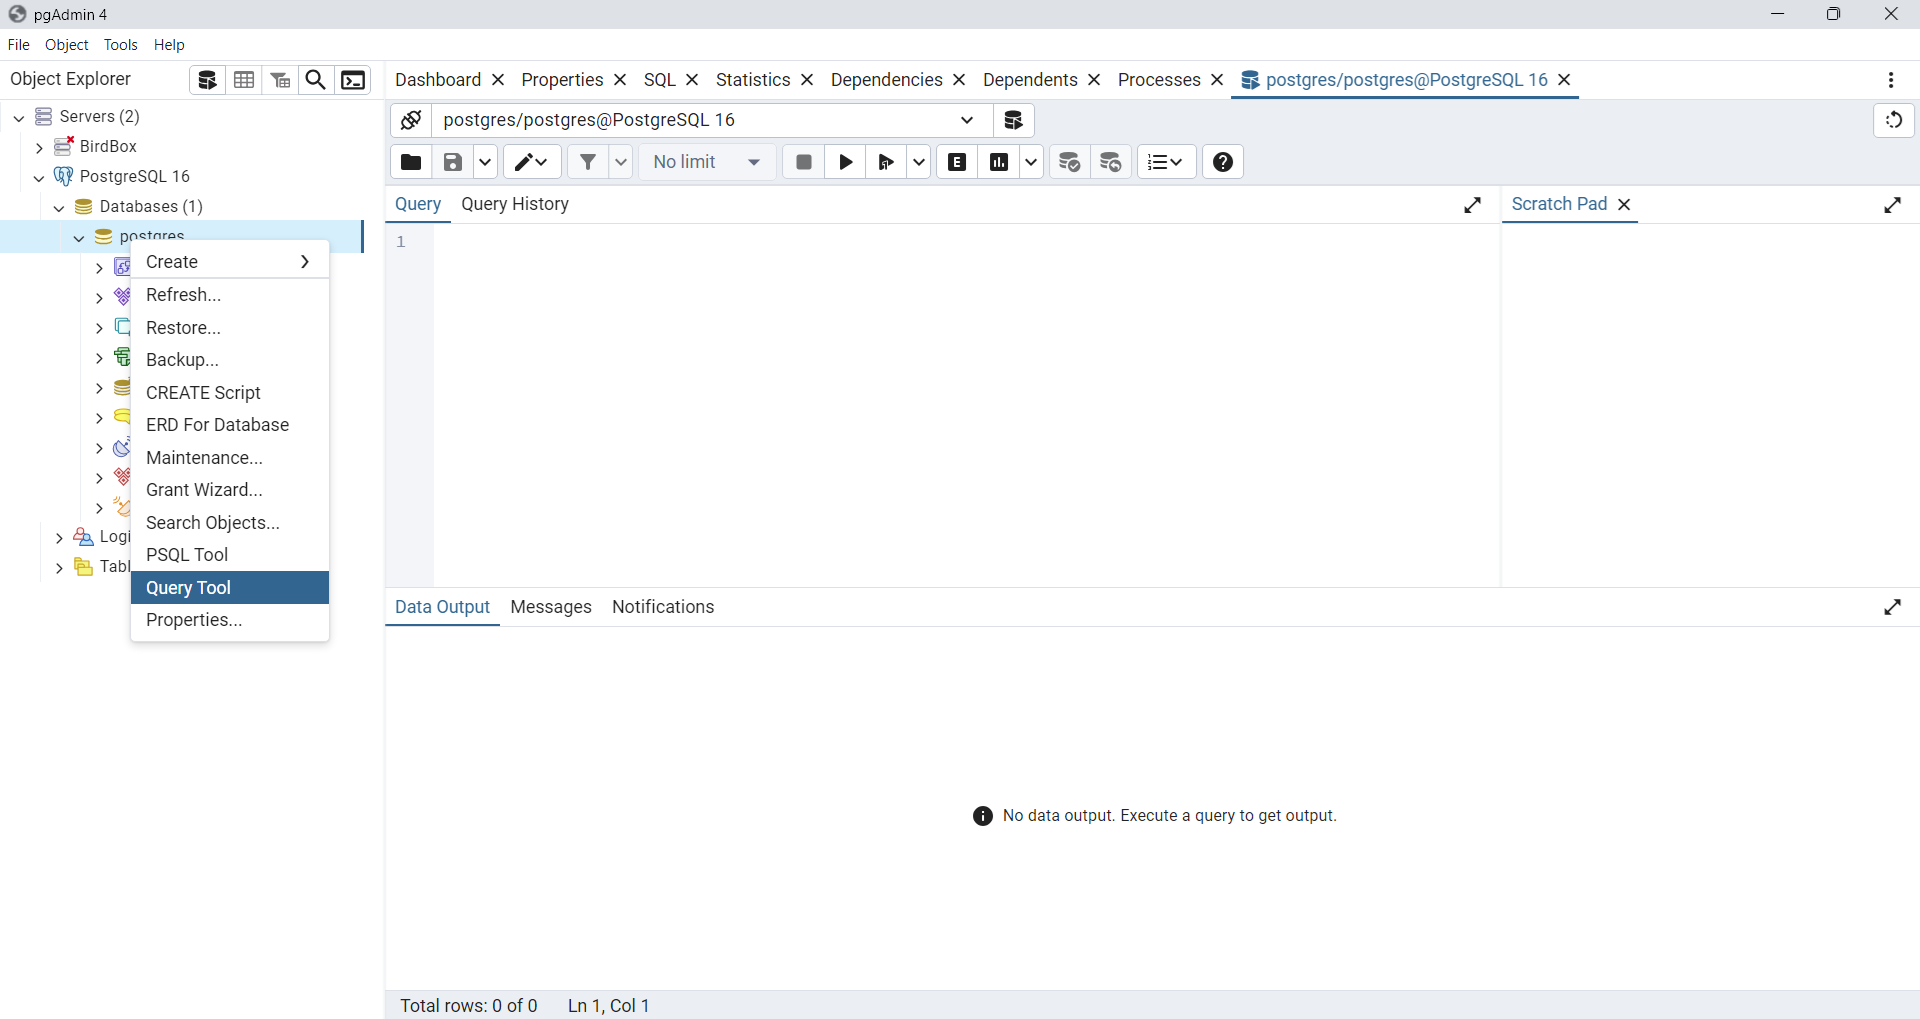Switch to the Statistics tab

pyautogui.click(x=753, y=80)
